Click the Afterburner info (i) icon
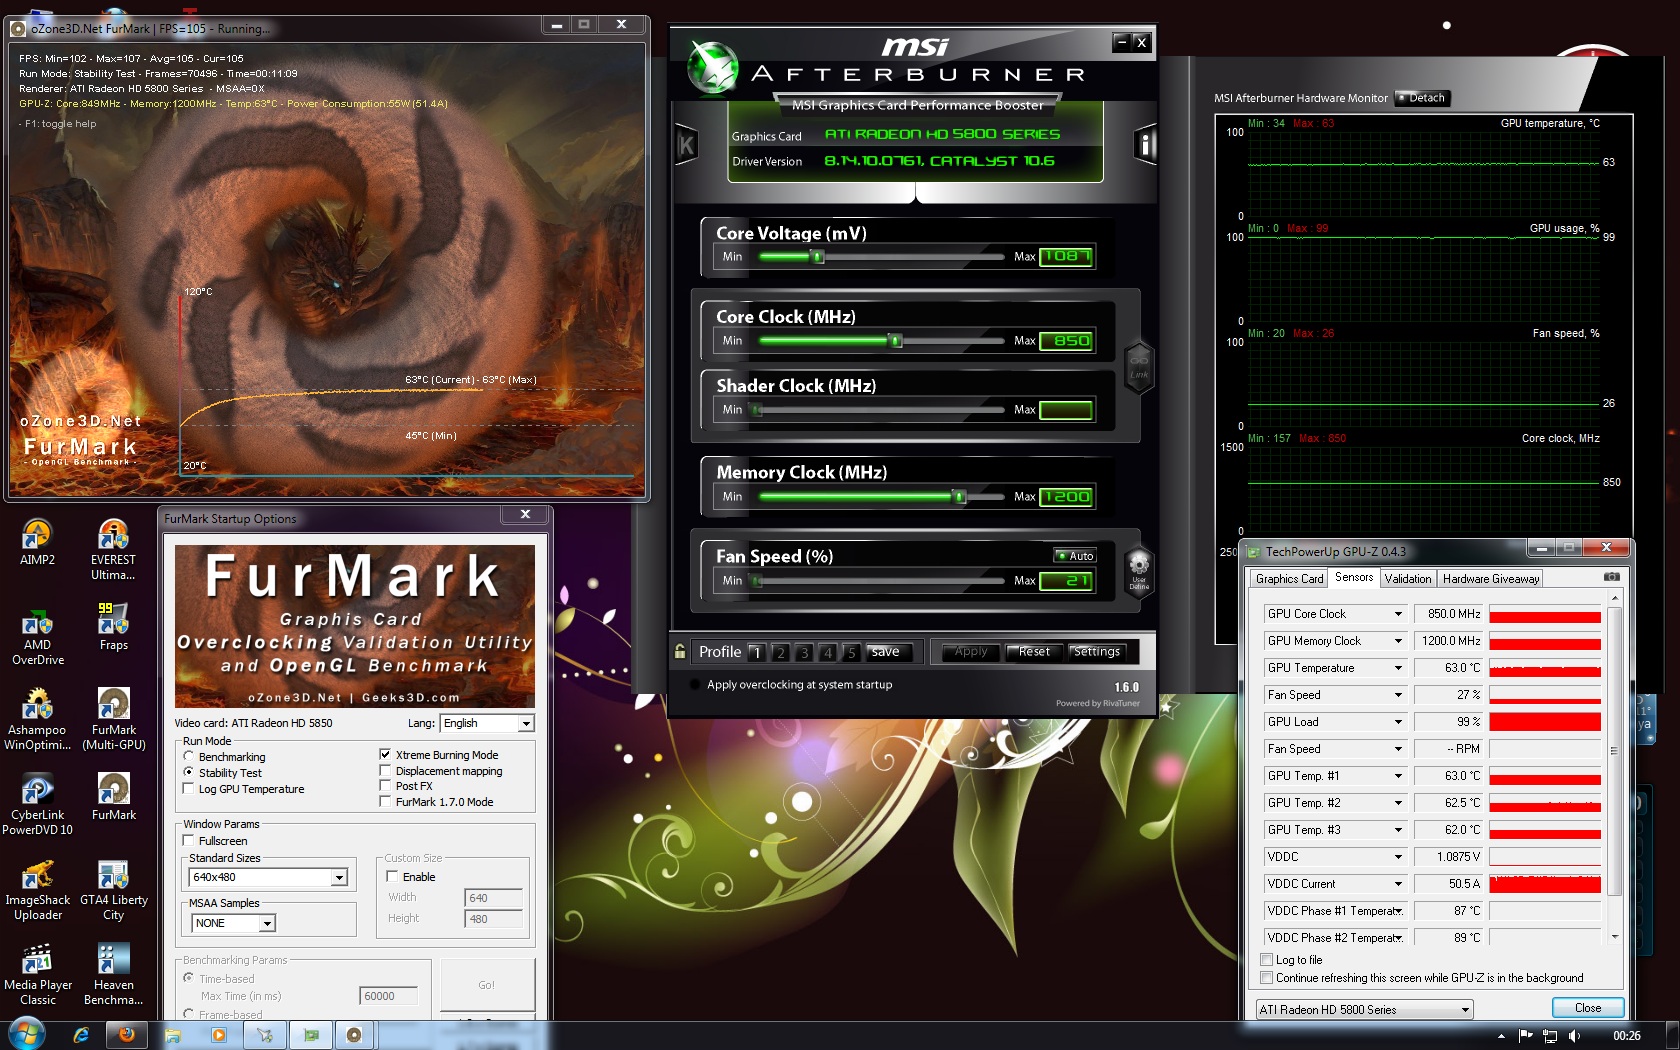 click(1145, 145)
